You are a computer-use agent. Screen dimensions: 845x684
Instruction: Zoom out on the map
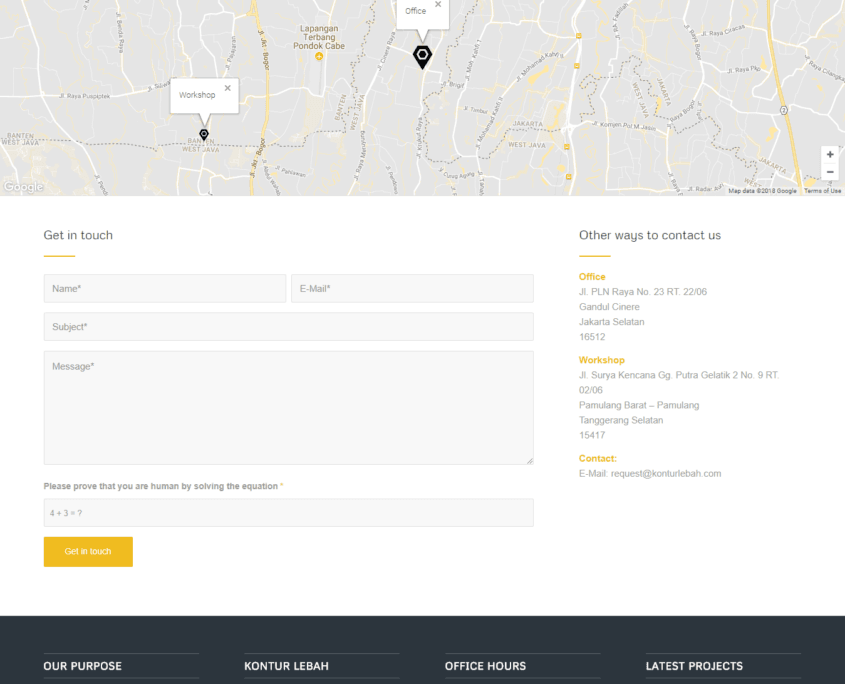[830, 172]
